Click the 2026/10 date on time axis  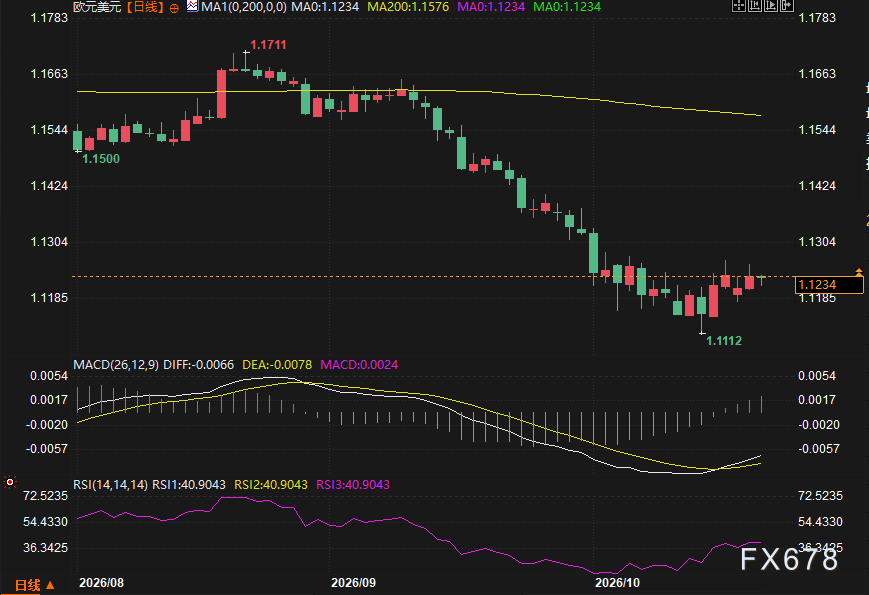tap(617, 583)
